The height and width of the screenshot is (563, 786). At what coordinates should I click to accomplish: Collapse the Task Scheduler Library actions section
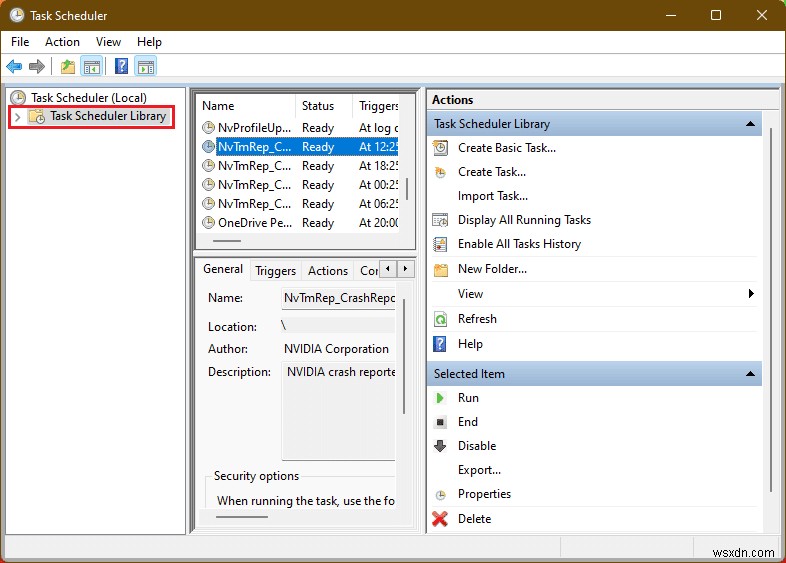[750, 124]
